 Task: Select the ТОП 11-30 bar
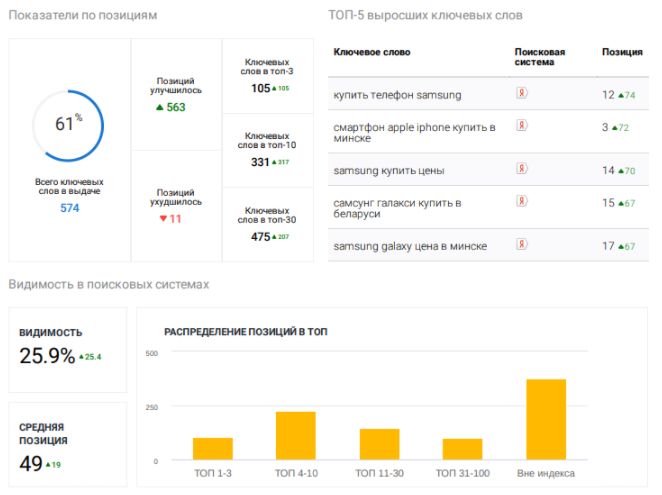tap(379, 444)
